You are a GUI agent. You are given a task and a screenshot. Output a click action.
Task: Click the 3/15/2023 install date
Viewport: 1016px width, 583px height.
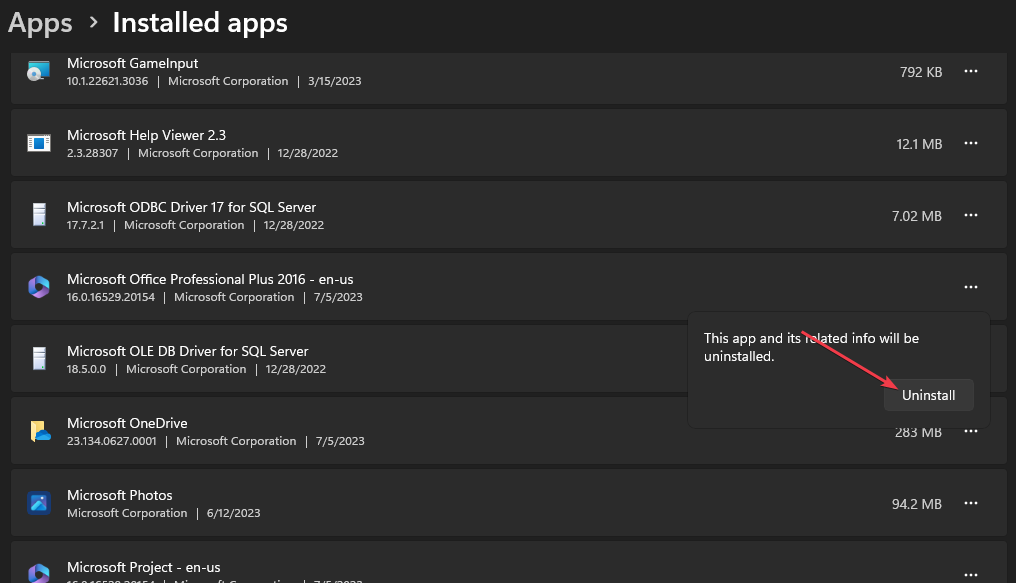coord(334,81)
